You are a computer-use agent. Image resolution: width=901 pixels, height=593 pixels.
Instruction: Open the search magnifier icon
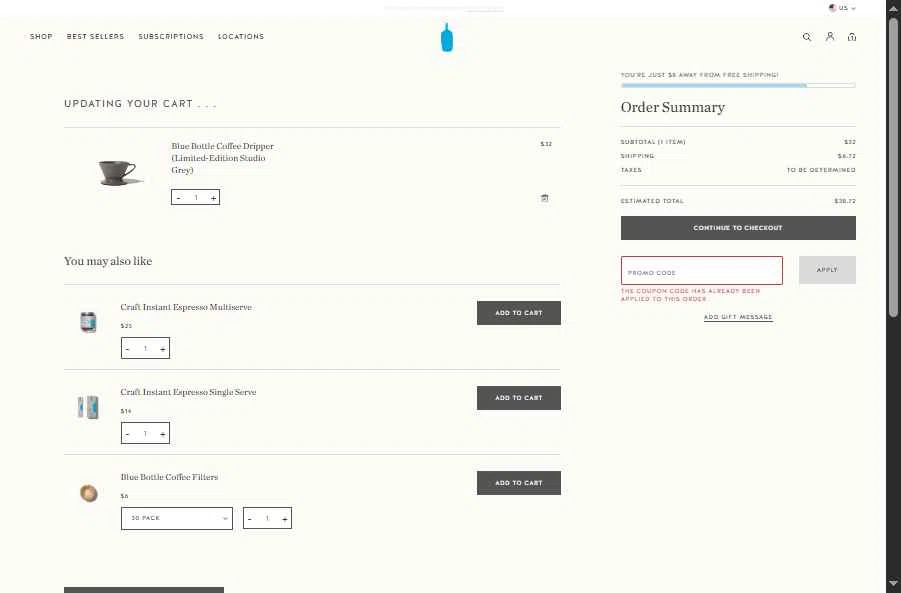pos(807,37)
